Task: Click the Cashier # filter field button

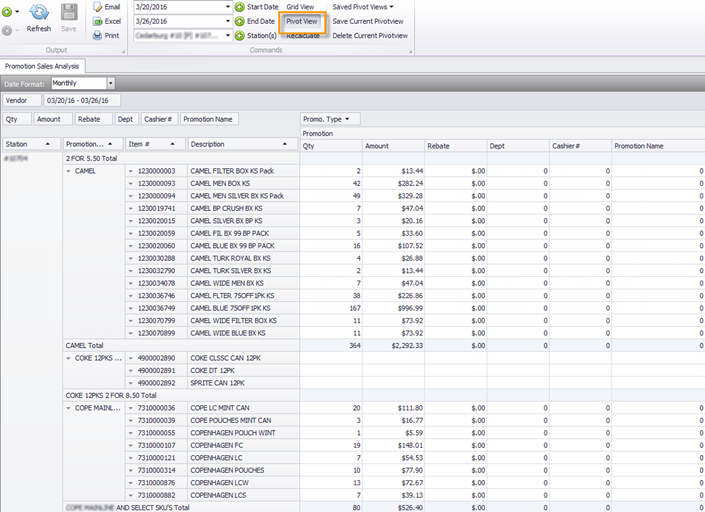Action: tap(160, 119)
